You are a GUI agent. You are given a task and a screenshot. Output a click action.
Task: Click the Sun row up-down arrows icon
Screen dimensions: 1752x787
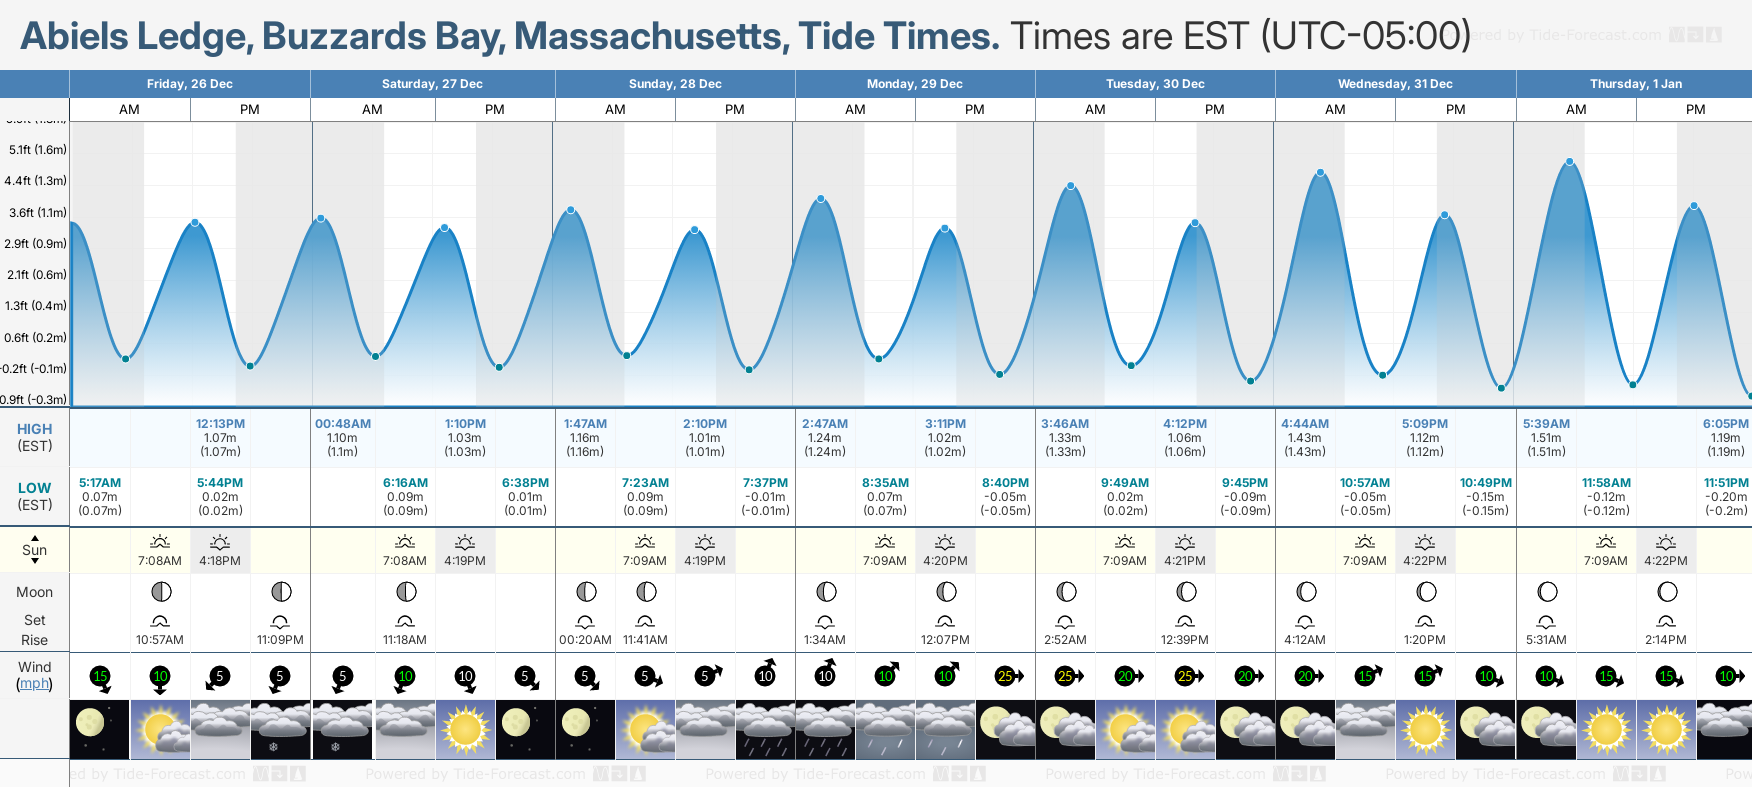click(x=35, y=550)
